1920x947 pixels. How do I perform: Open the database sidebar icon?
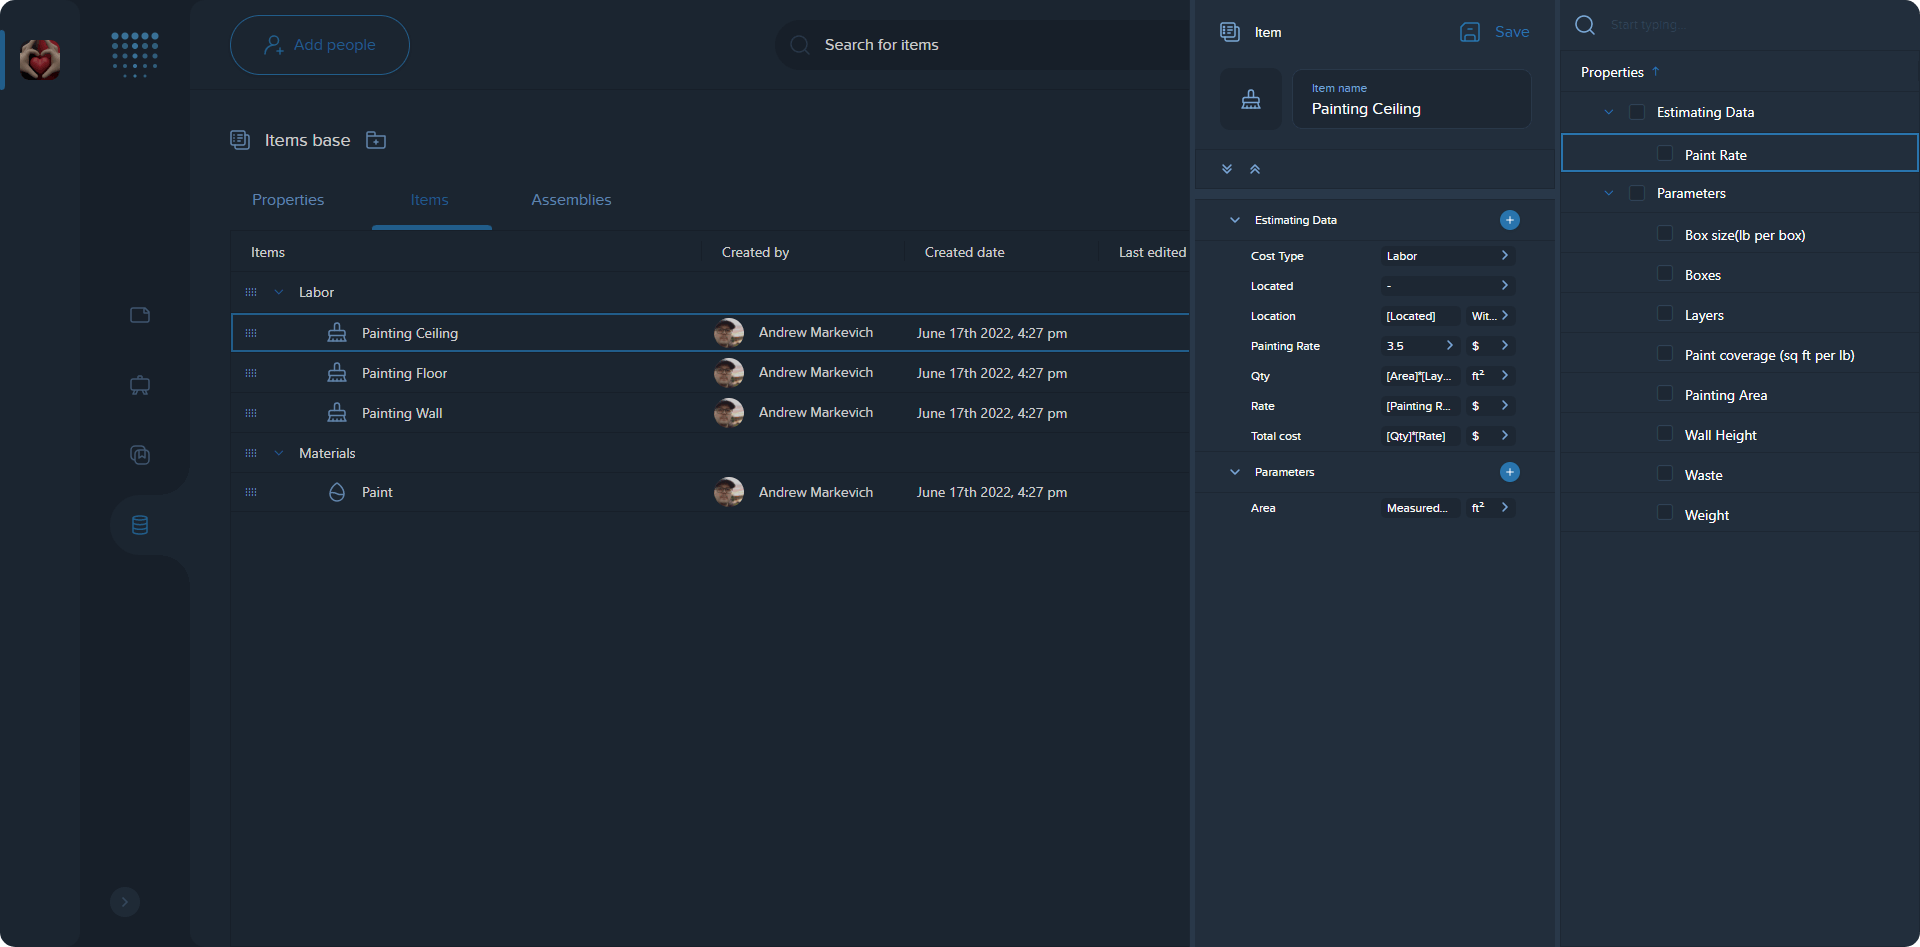tap(140, 525)
